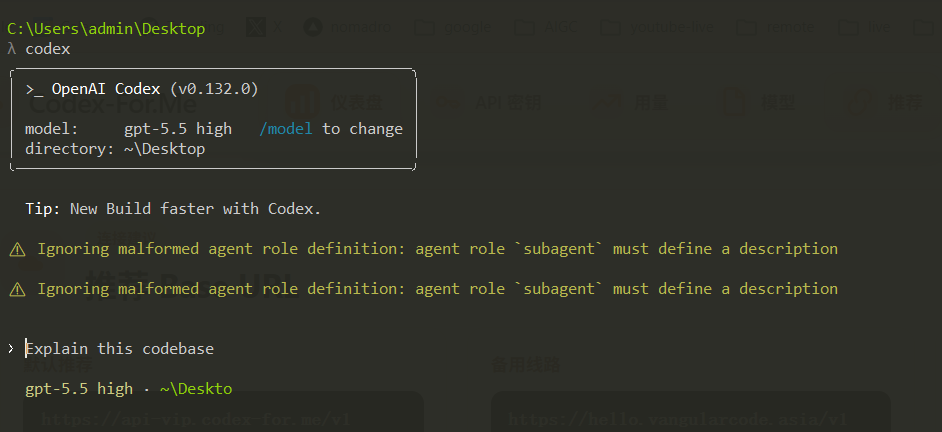Click the lambda codex command line
This screenshot has height=432, width=942.
click(39, 49)
